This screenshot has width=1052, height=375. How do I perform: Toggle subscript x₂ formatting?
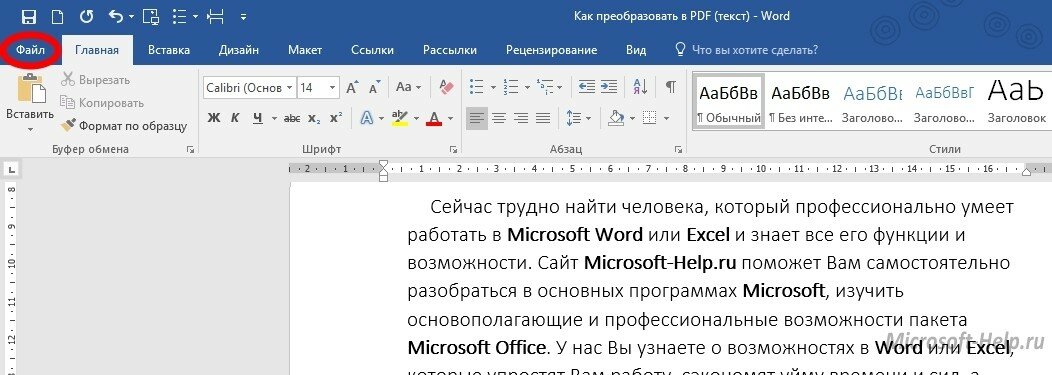pos(314,118)
